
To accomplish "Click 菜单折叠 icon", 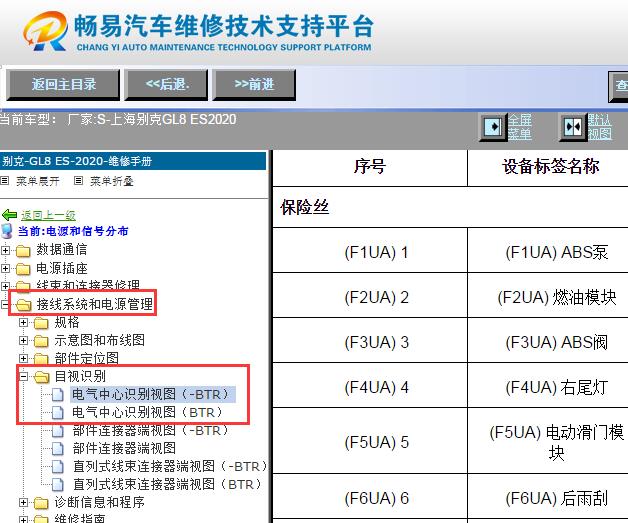I will [x=78, y=181].
